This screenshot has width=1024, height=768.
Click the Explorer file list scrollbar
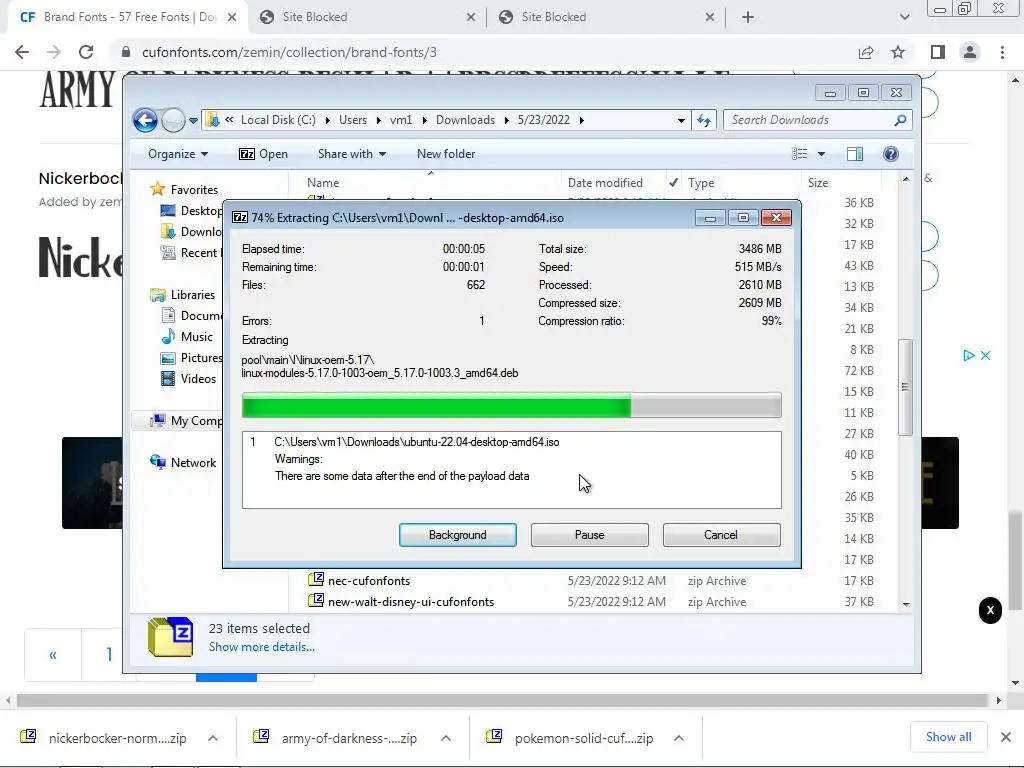[x=905, y=387]
